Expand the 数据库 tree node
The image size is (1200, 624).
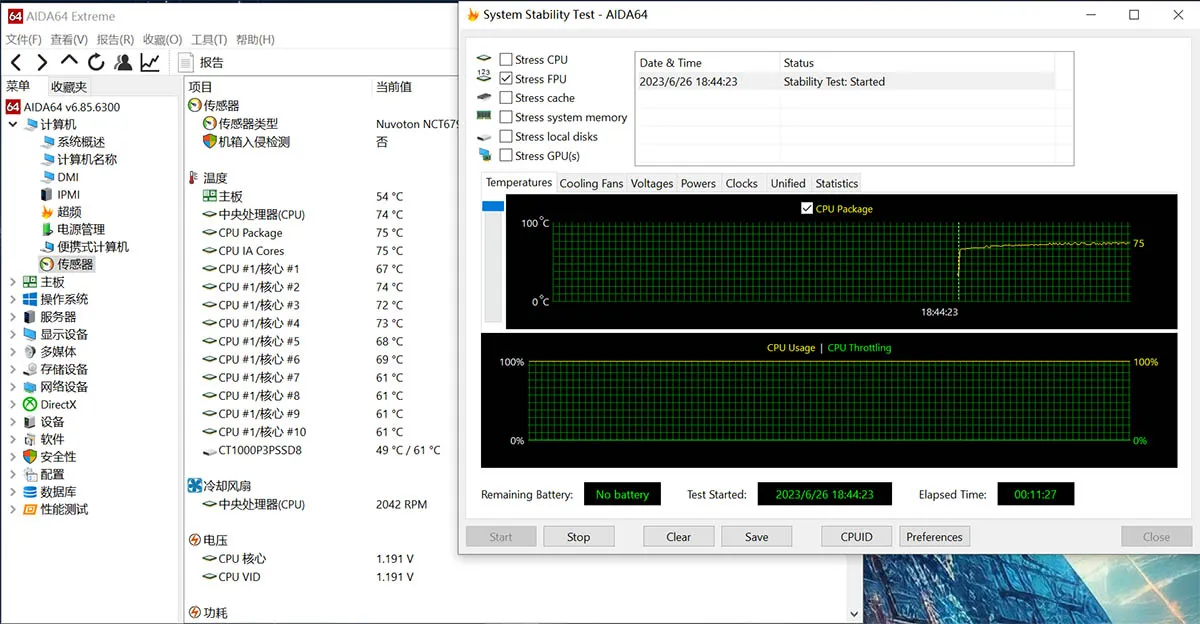tap(12, 492)
